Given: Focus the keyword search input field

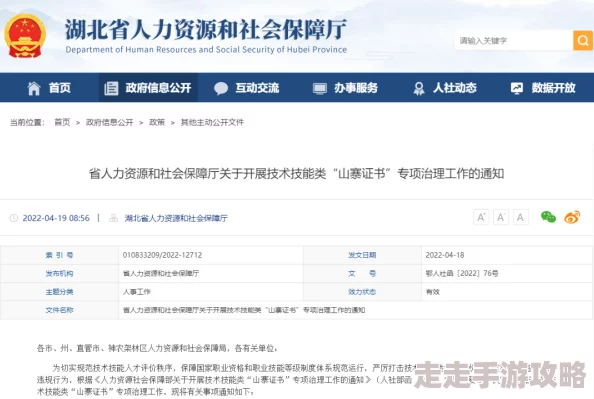Looking at the screenshot, I should click(514, 40).
